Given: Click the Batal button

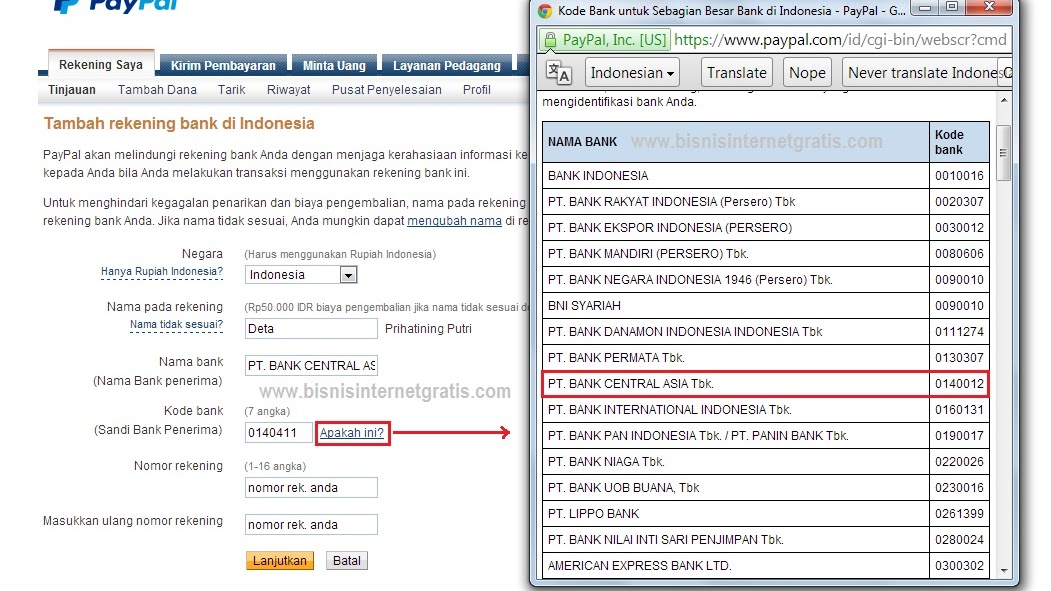Looking at the screenshot, I should point(347,561).
